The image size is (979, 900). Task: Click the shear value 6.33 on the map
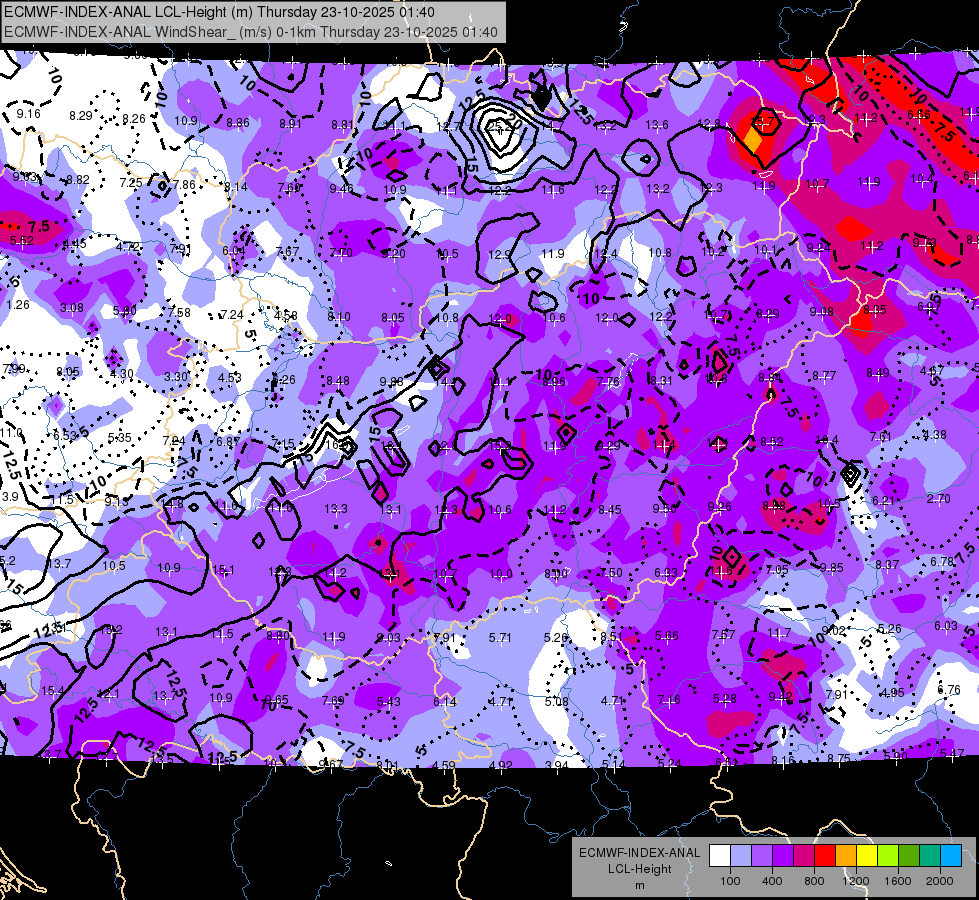click(x=666, y=572)
